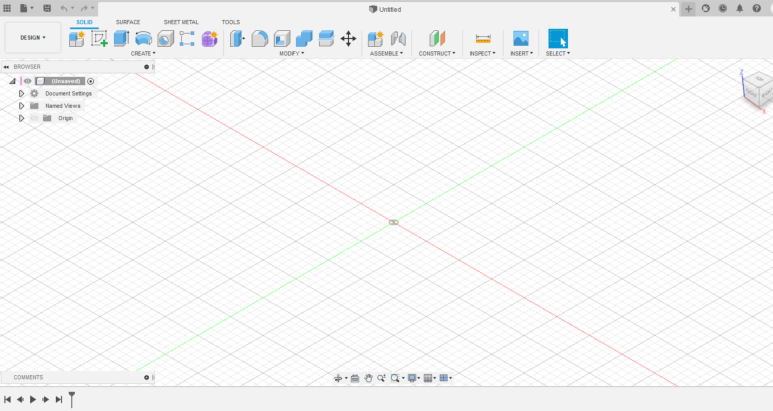Select the Untitled document tab
Screen dimensions: 773x411
[x=385, y=9]
